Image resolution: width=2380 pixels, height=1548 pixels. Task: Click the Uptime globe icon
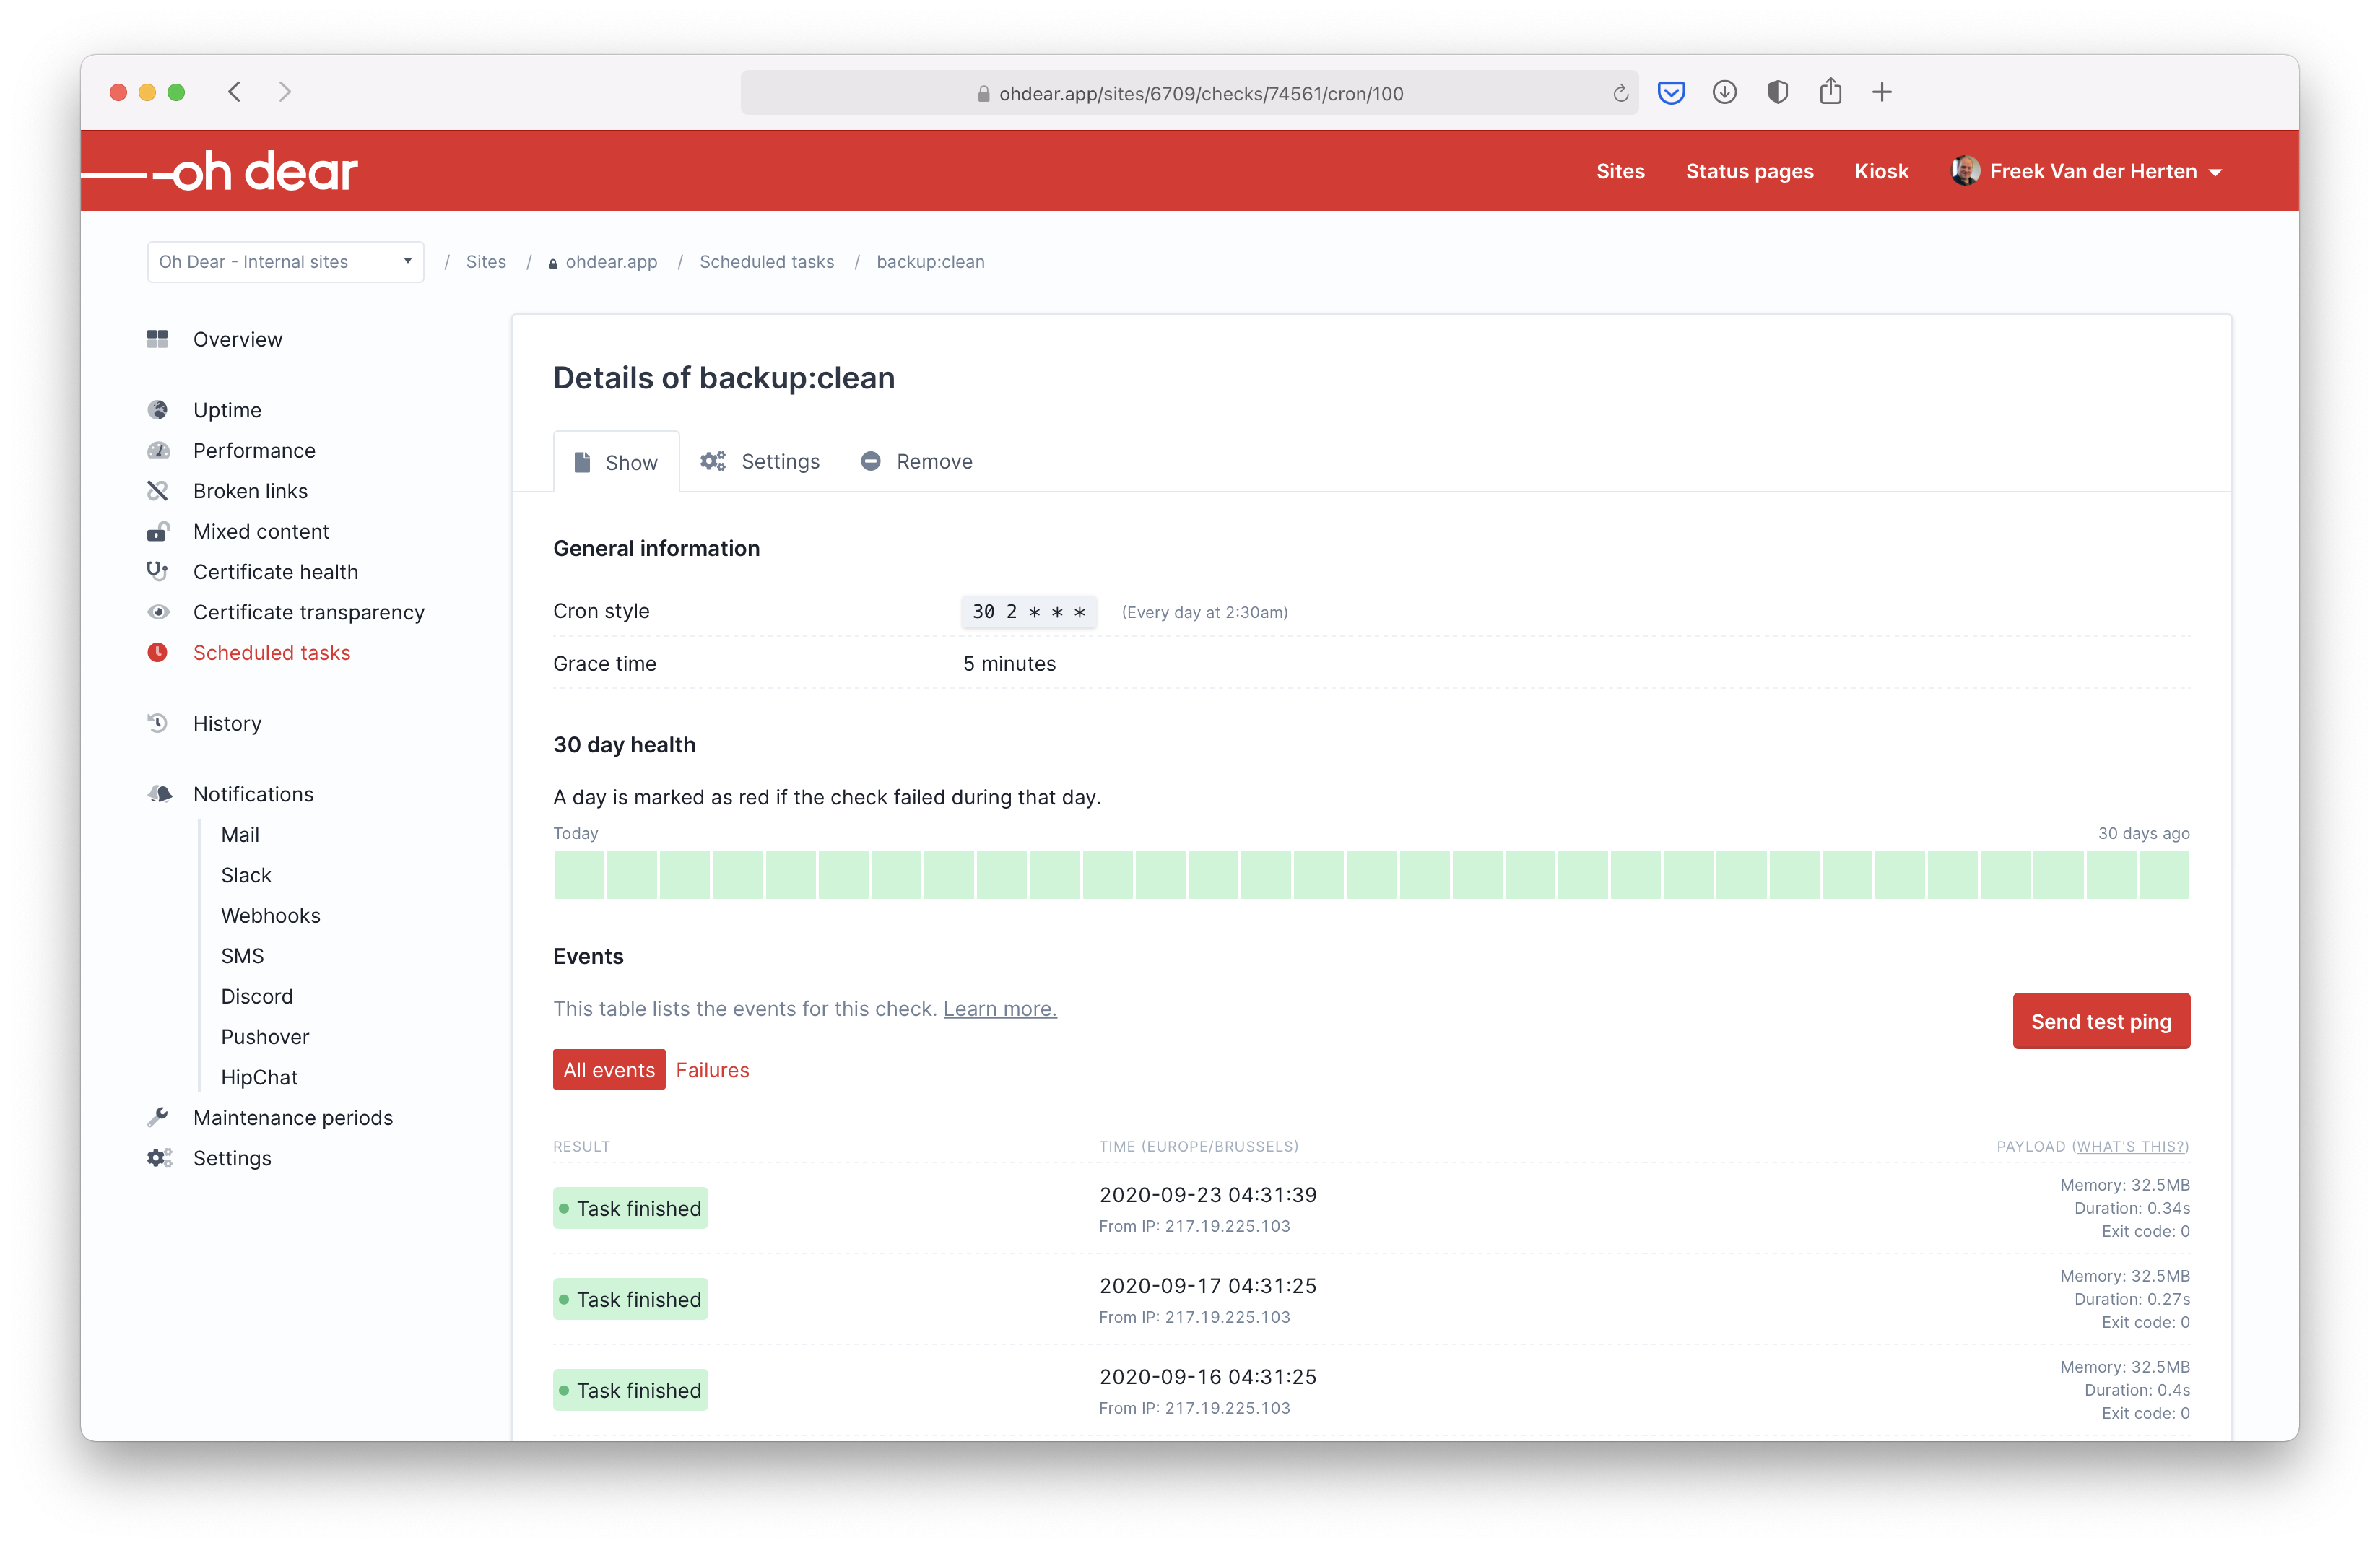pyautogui.click(x=157, y=410)
